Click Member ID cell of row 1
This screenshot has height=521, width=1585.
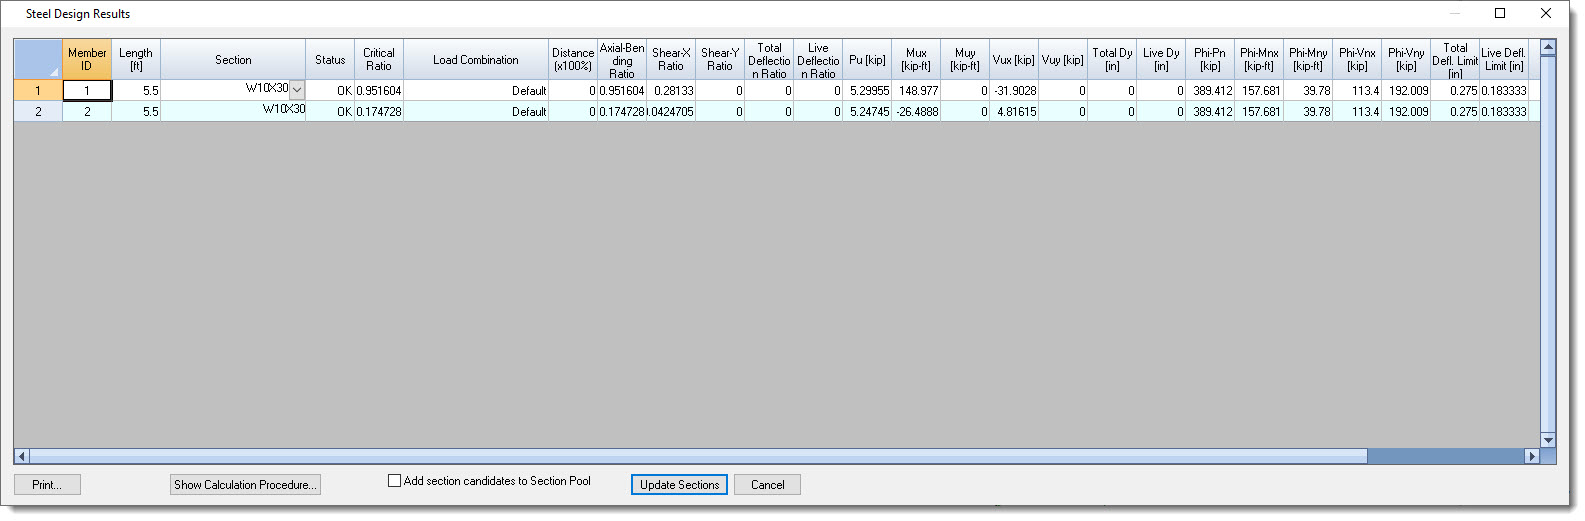[87, 90]
